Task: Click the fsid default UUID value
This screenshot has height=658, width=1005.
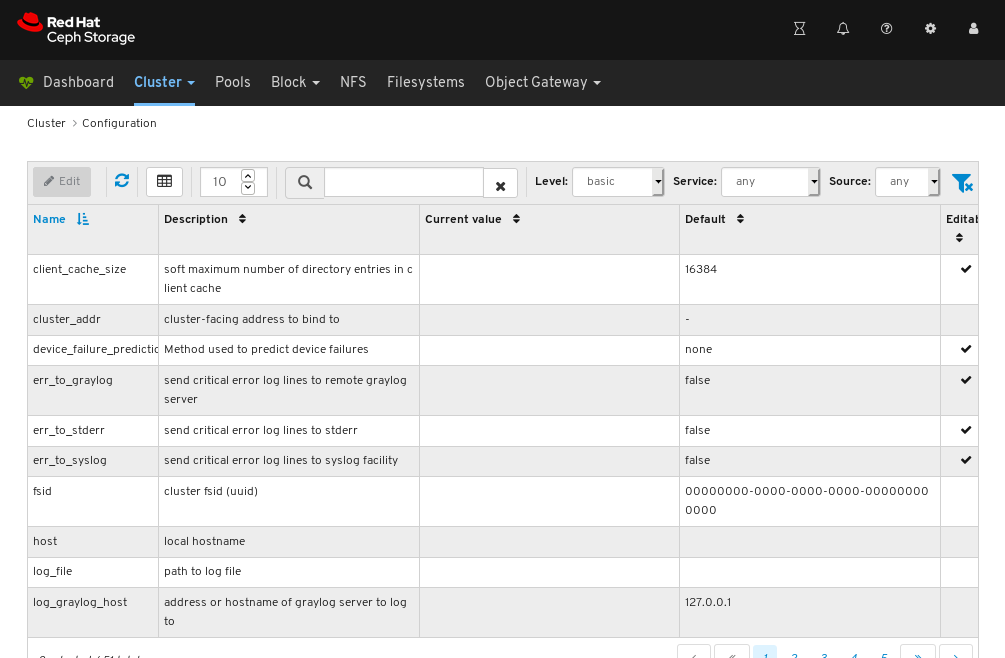Action: (806, 500)
